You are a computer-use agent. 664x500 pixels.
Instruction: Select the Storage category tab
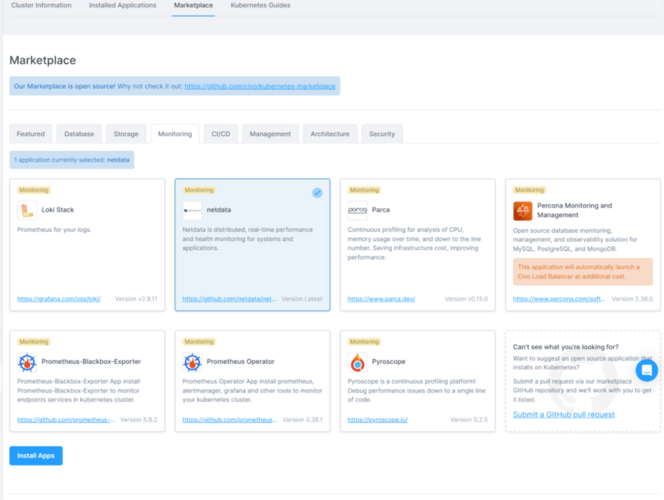126,134
